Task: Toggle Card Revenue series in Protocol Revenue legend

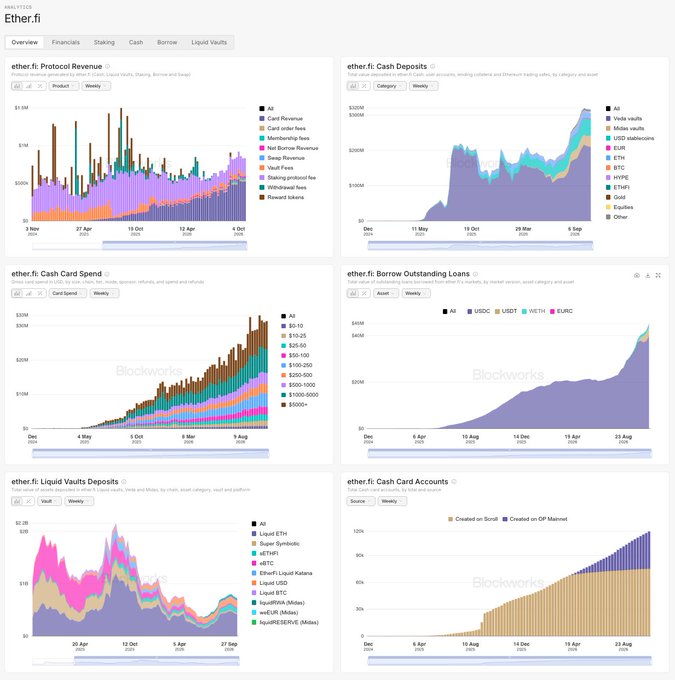Action: click(281, 118)
